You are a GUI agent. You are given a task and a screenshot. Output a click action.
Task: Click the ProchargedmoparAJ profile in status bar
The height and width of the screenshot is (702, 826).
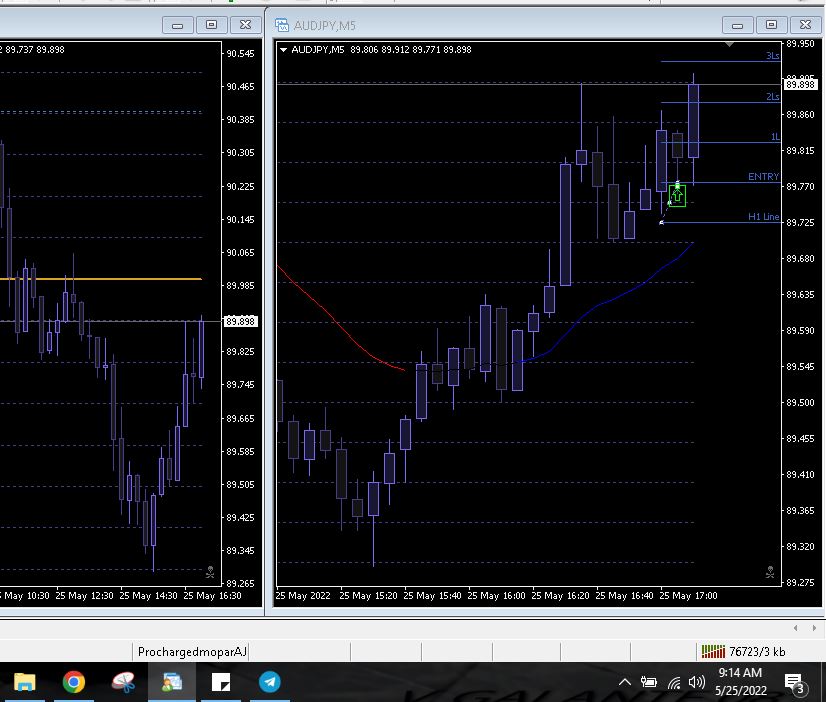tap(191, 652)
